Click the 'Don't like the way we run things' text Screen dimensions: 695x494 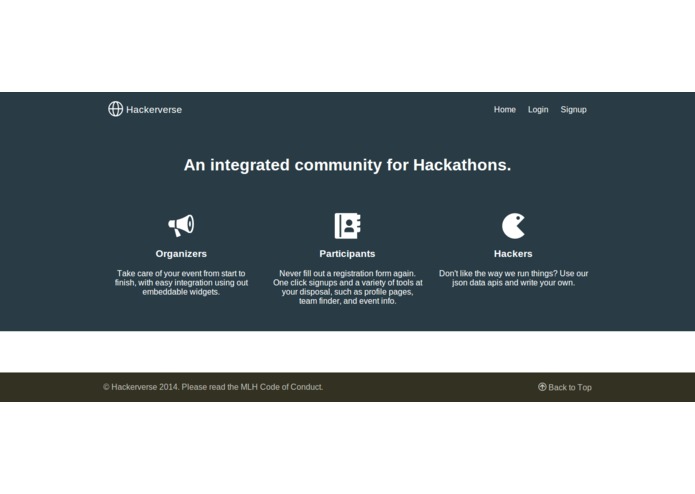point(513,278)
